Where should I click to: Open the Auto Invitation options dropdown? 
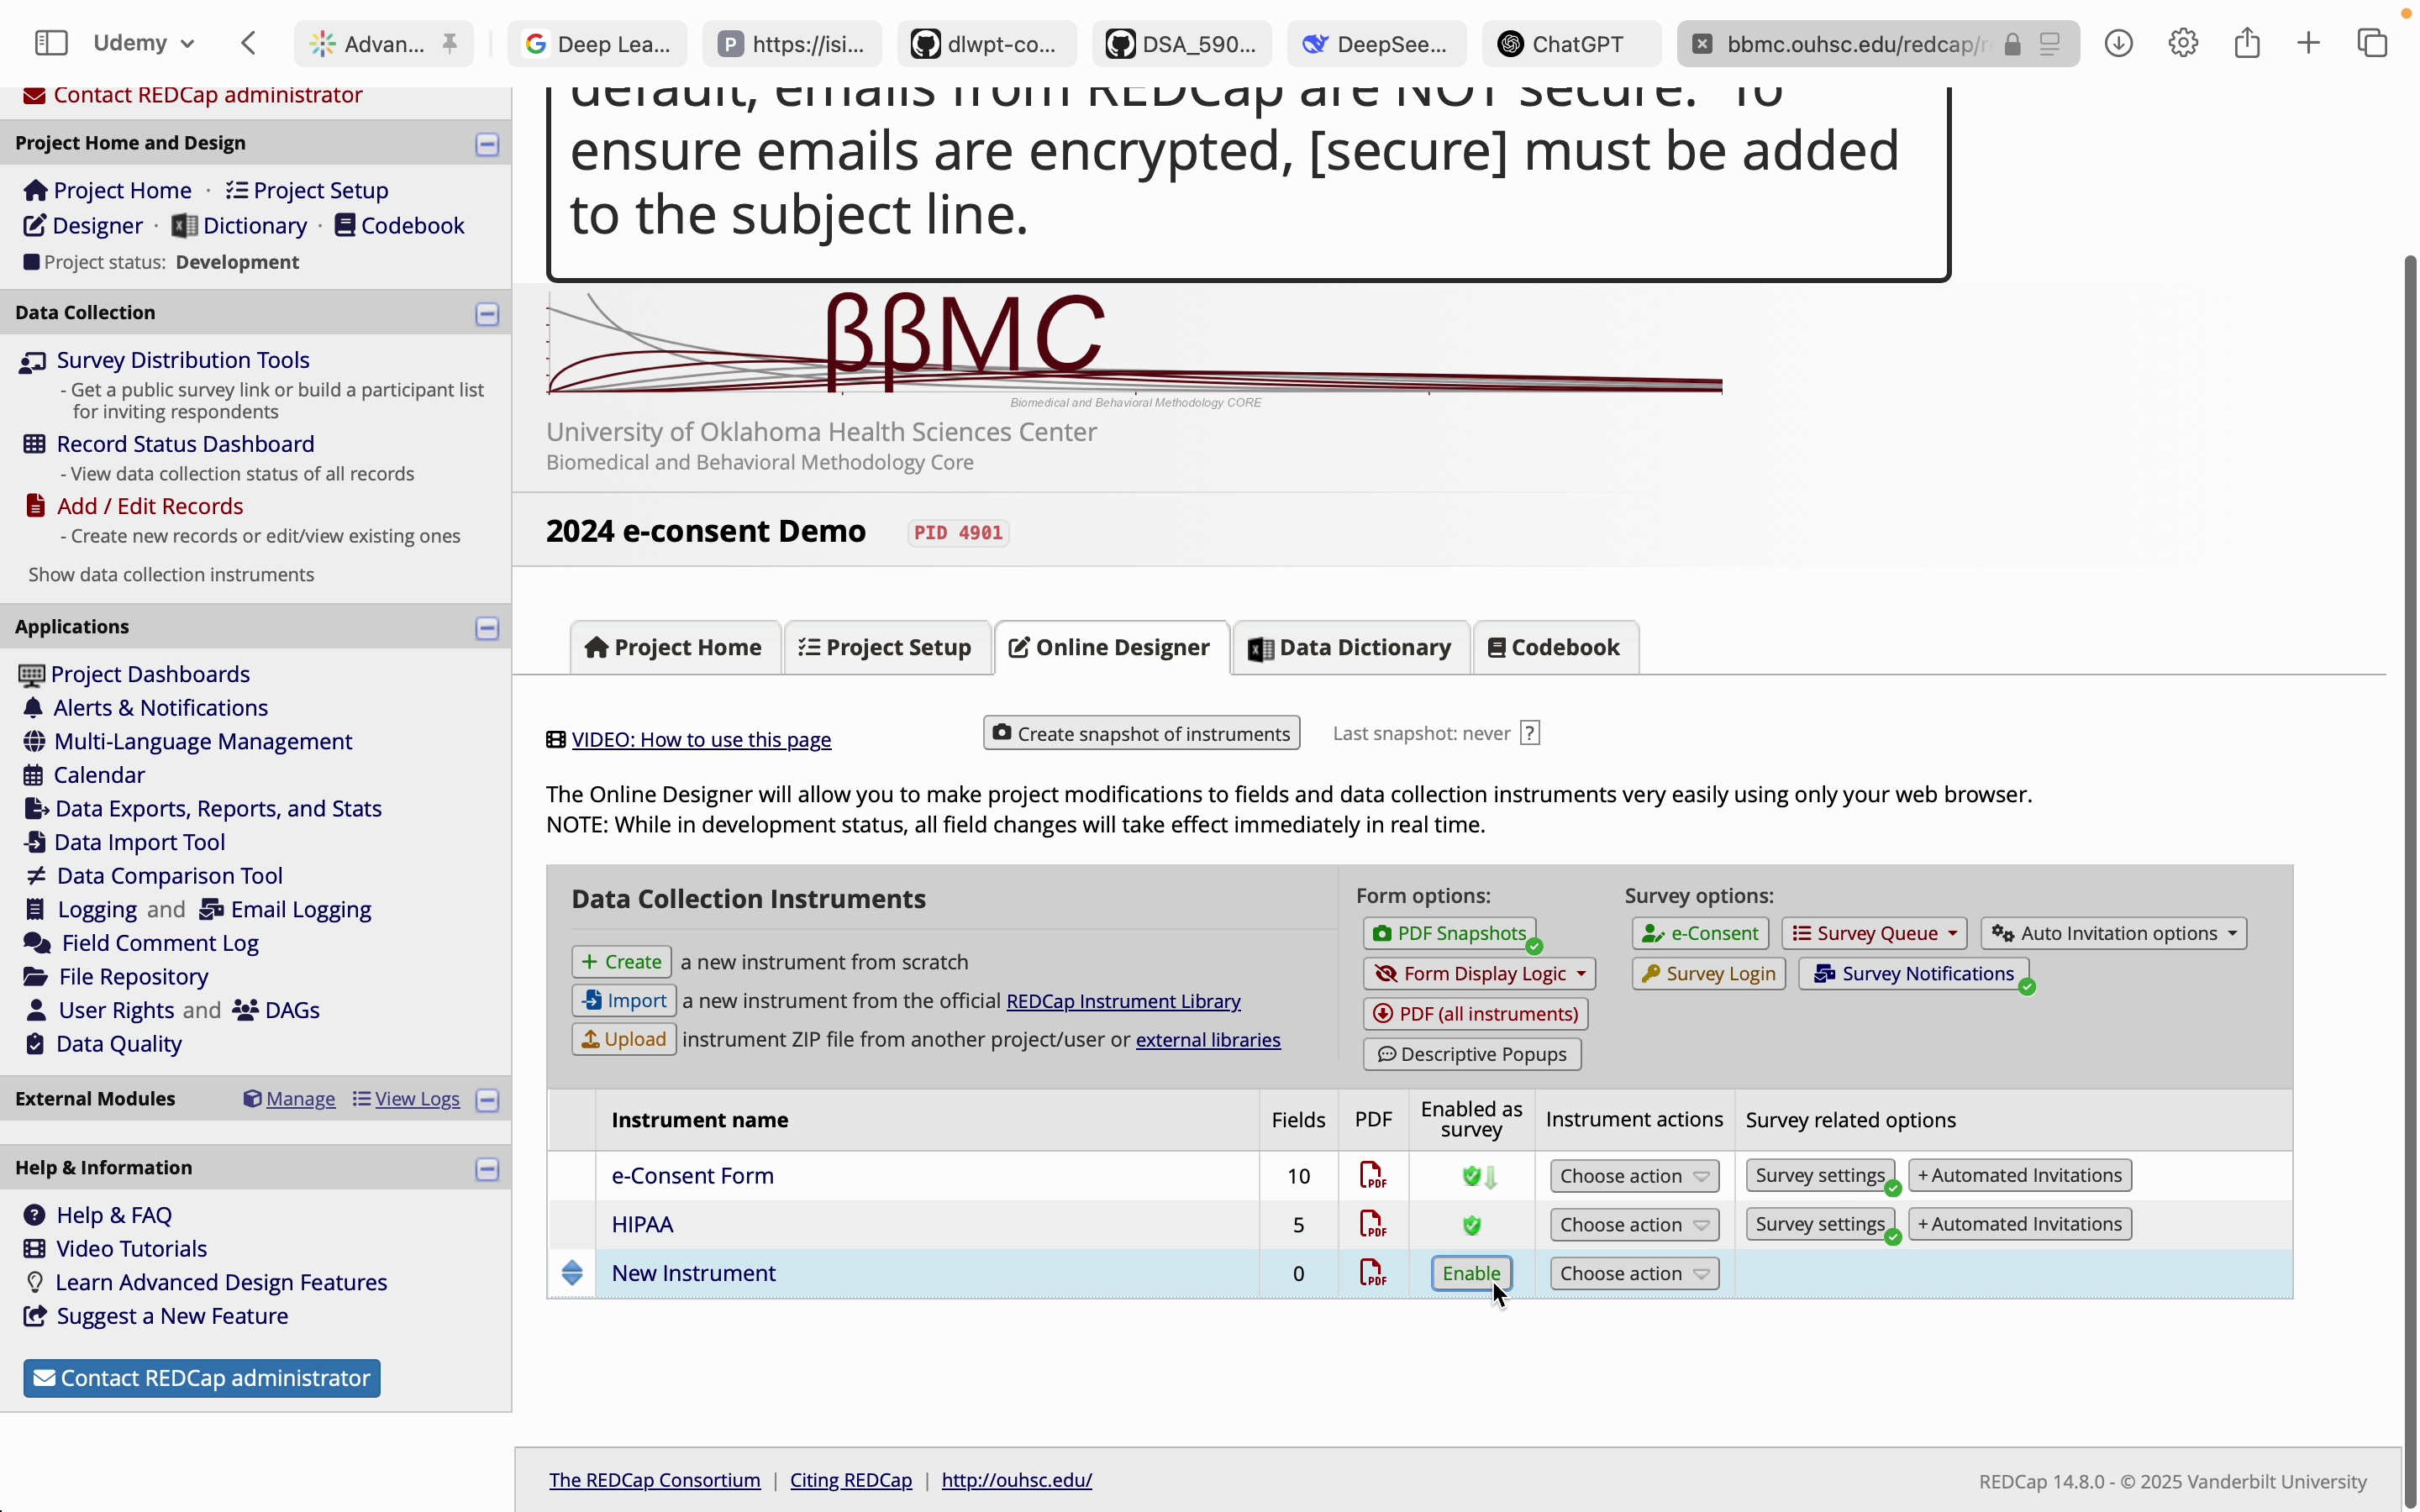pyautogui.click(x=2113, y=933)
